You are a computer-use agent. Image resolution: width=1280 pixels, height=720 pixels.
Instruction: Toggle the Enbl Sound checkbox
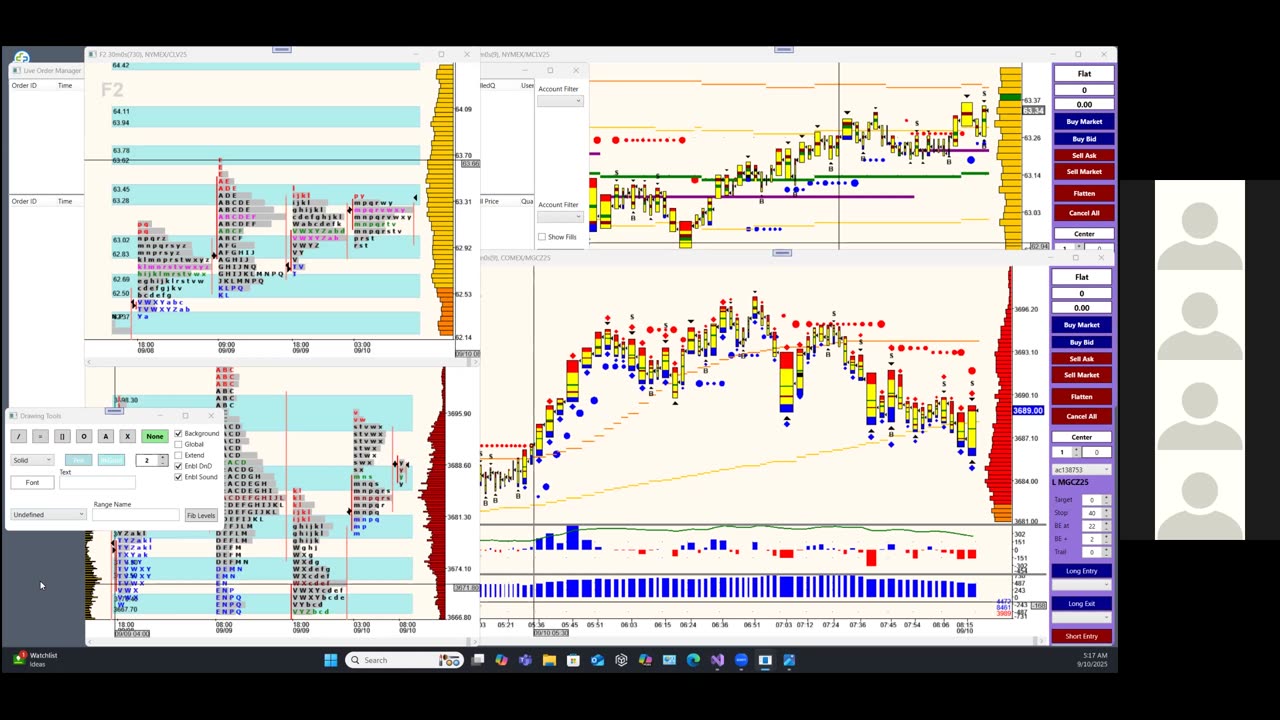[x=178, y=477]
